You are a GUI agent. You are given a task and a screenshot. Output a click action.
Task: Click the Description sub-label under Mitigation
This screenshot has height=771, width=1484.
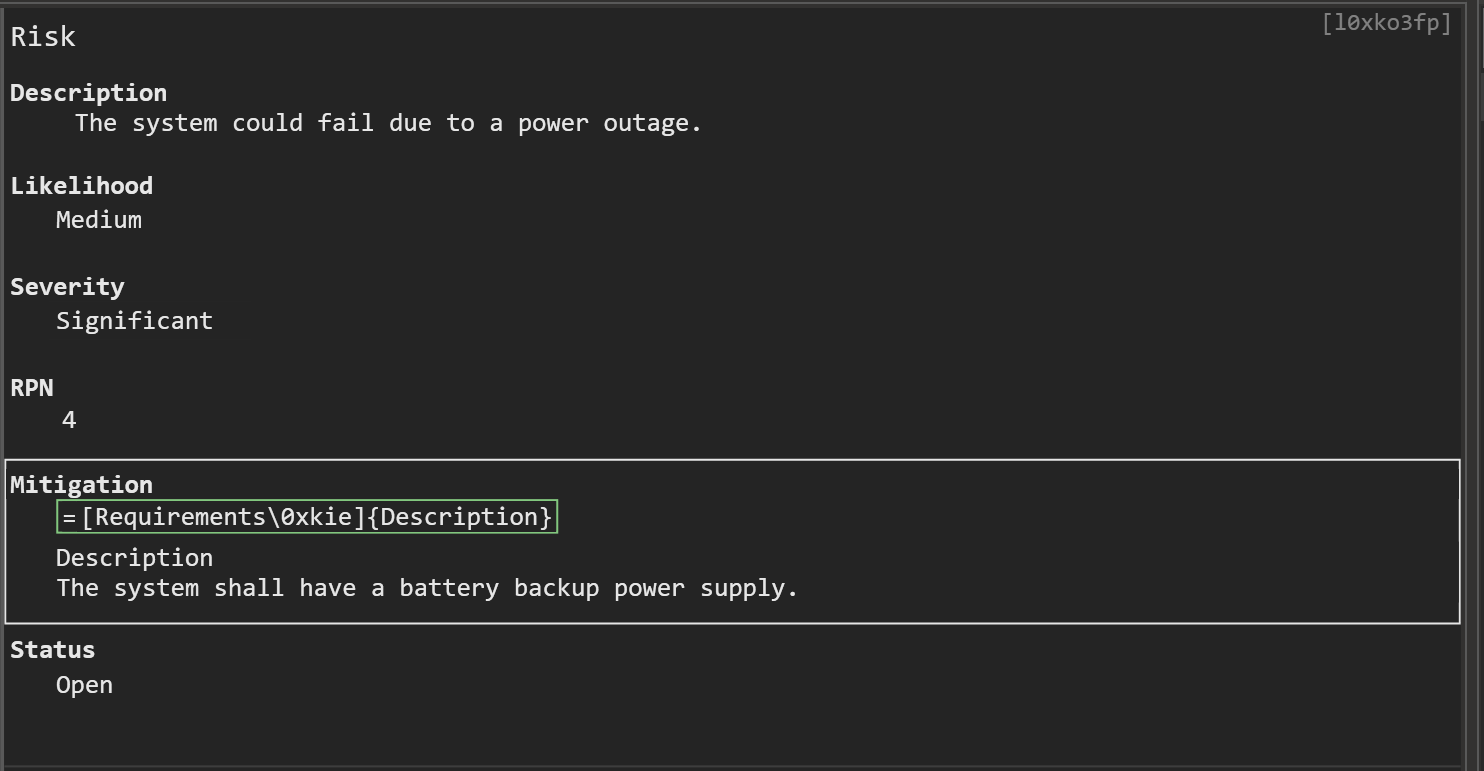pyautogui.click(x=134, y=558)
